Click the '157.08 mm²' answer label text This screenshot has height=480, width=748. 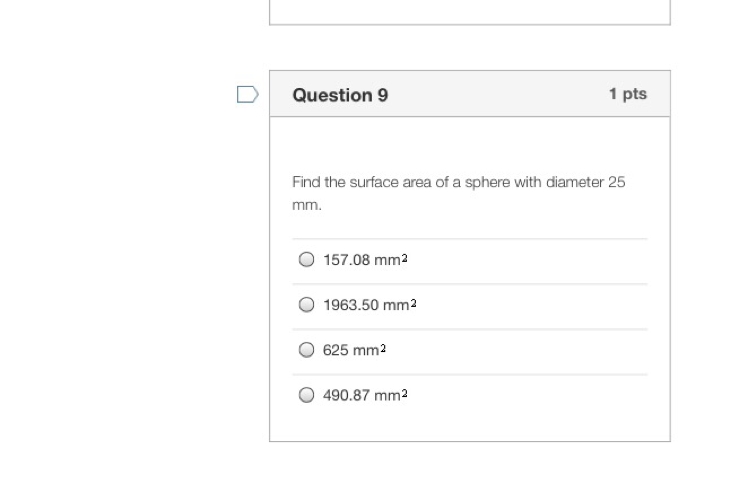[x=365, y=260]
